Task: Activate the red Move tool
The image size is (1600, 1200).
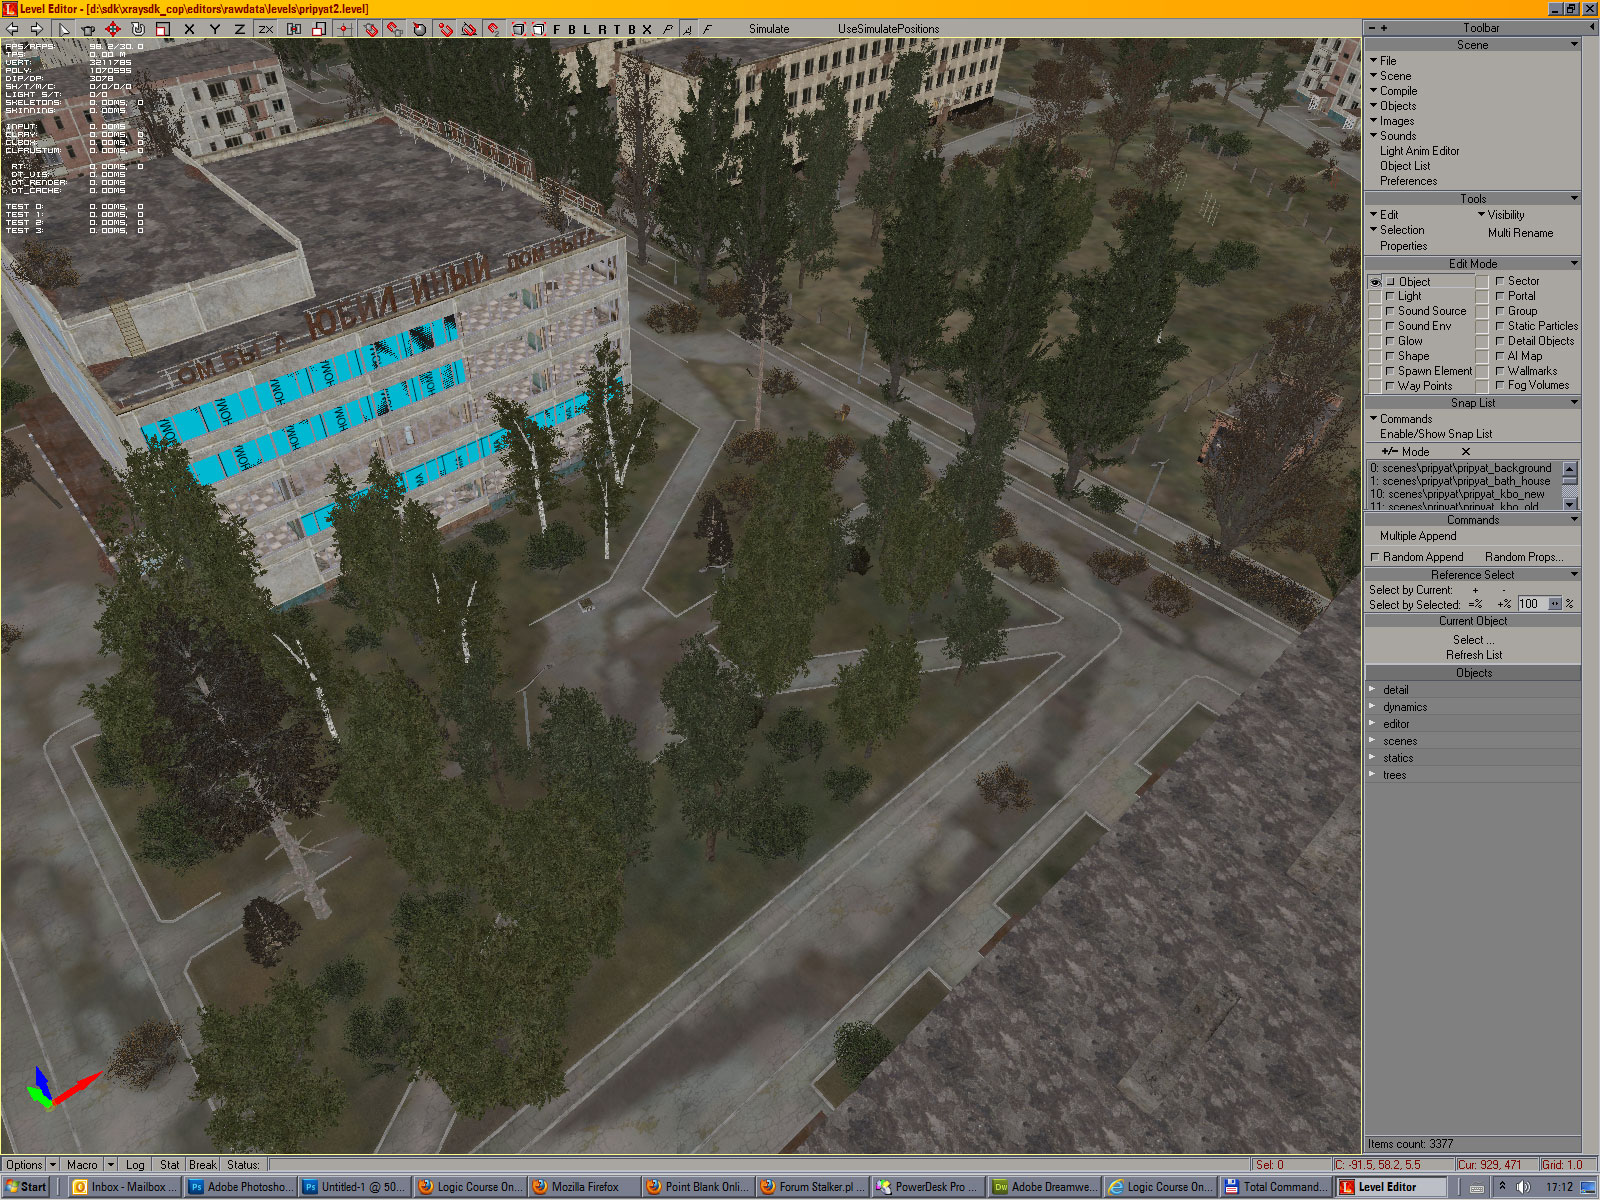Action: 113,29
